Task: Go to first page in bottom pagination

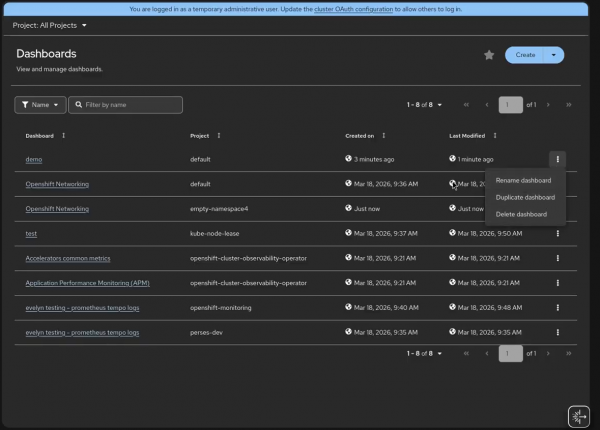Action: 466,353
